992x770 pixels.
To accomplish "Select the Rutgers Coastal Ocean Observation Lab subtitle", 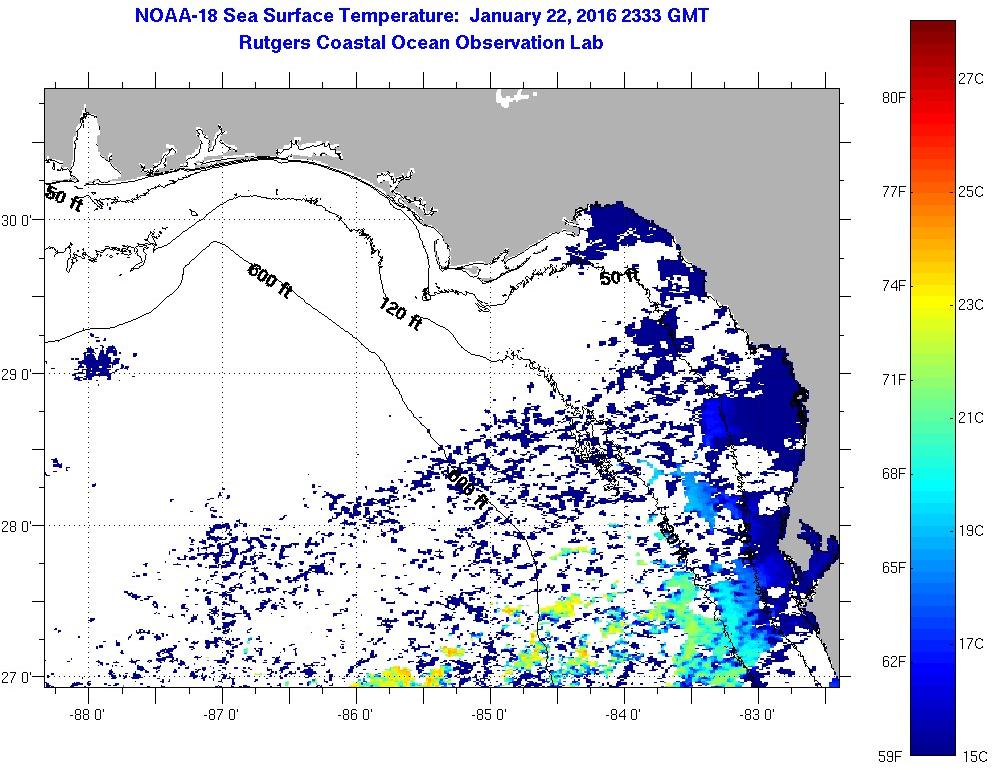I will tap(421, 43).
